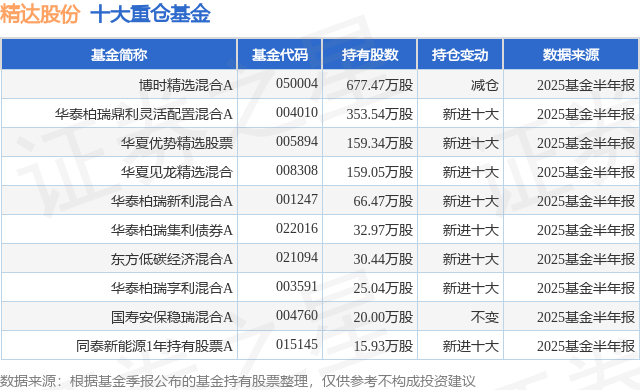640x390 pixels.
Task: Click fund code 003591
Action: [297, 286]
